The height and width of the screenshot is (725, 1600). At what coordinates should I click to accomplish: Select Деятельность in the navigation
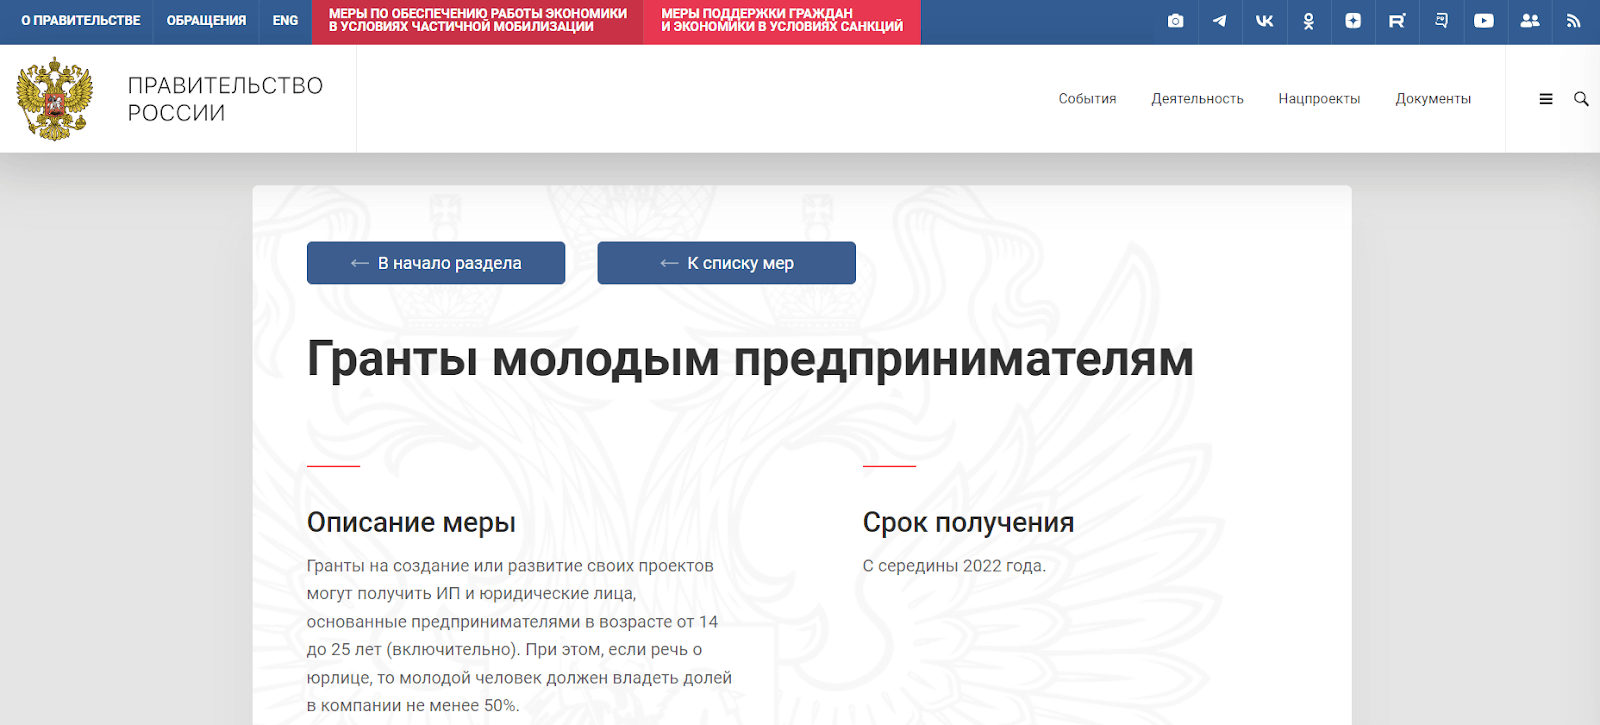coord(1197,99)
